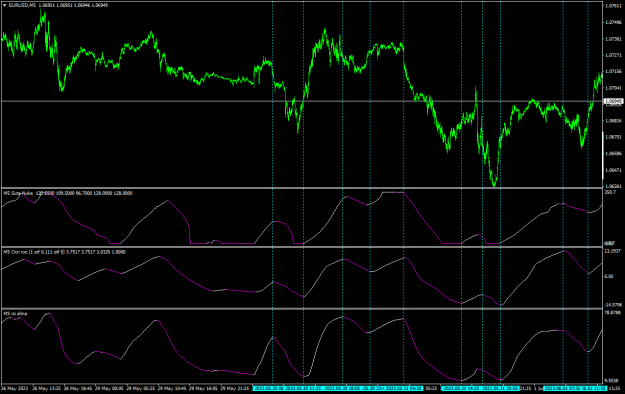The width and height of the screenshot is (625, 394).
Task: Click the 78.8788 RSI scale value
Action: pyautogui.click(x=613, y=313)
